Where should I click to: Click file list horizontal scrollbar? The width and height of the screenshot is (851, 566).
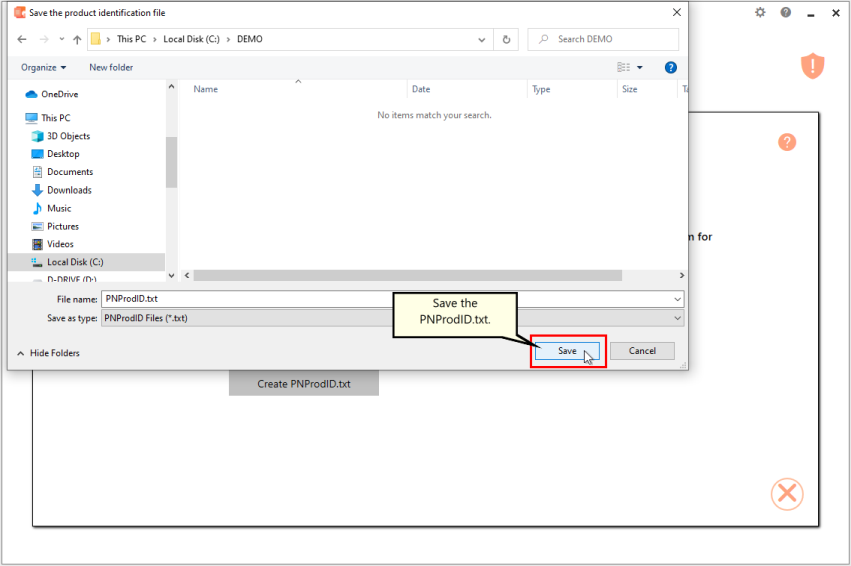pyautogui.click(x=408, y=276)
